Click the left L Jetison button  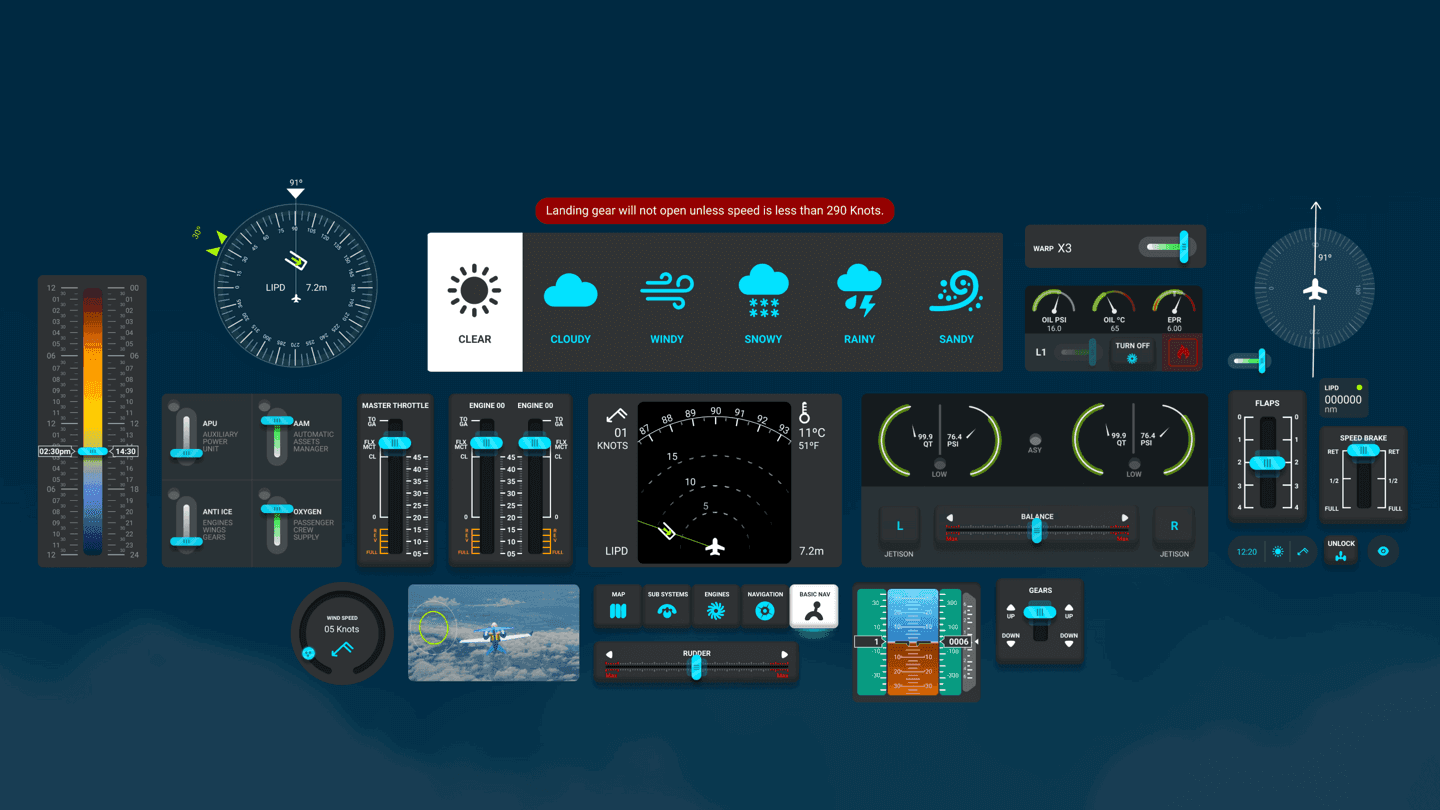point(899,526)
